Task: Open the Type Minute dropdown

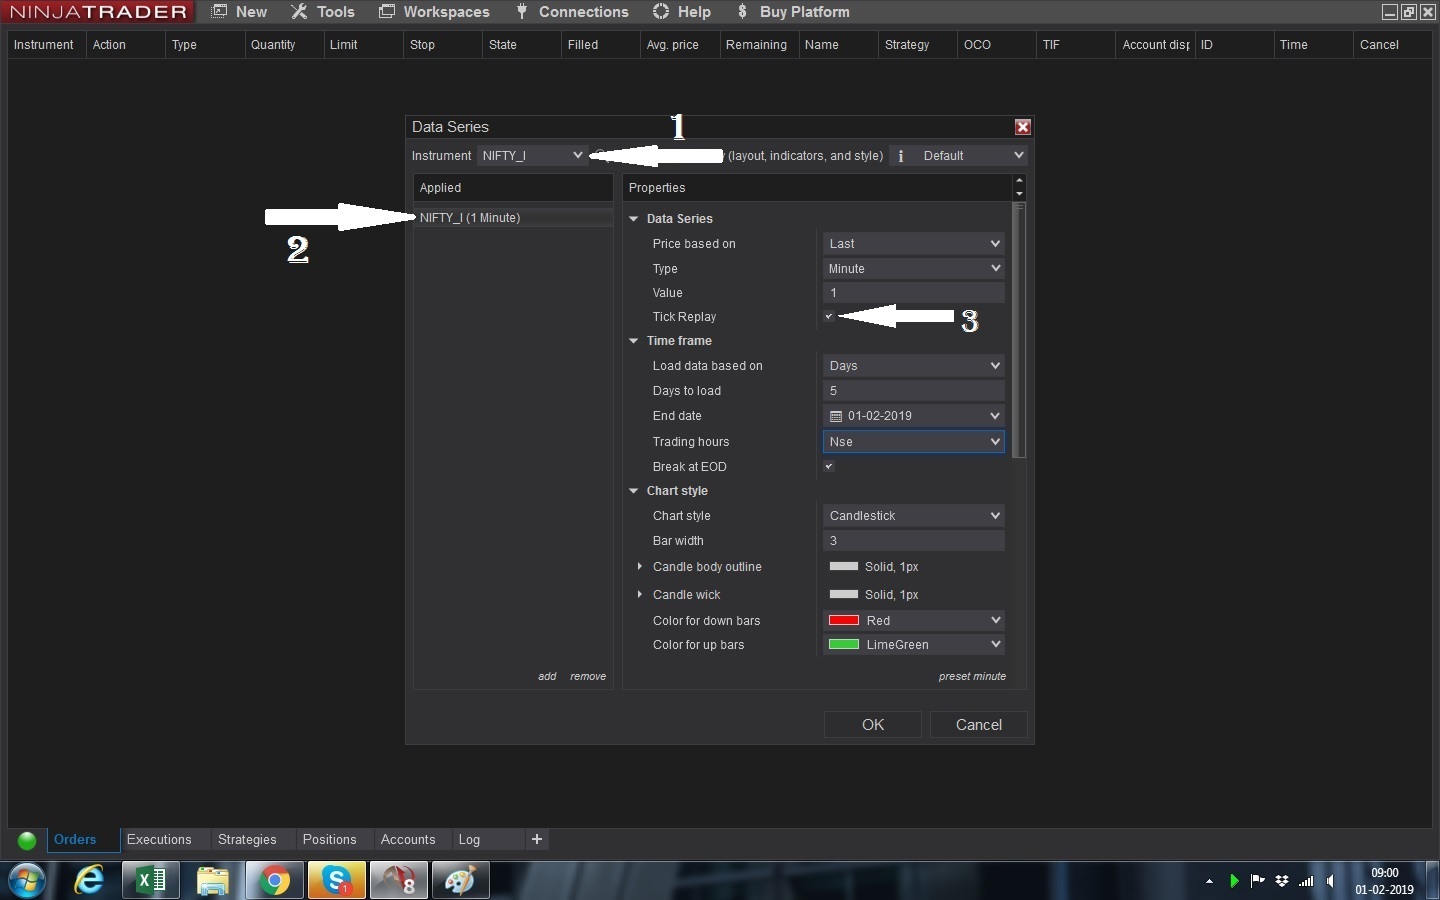Action: click(x=913, y=269)
